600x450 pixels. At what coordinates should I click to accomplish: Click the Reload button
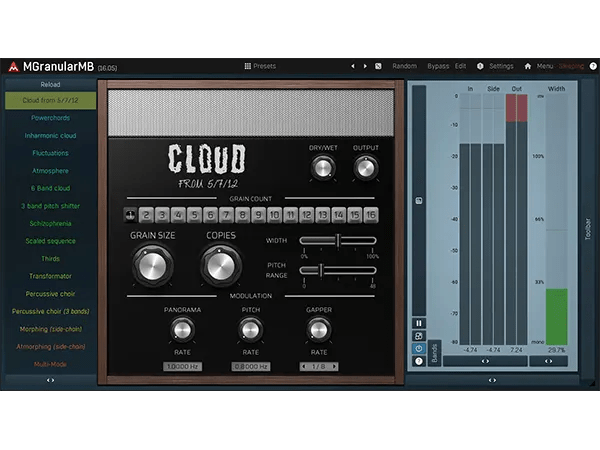coord(51,85)
